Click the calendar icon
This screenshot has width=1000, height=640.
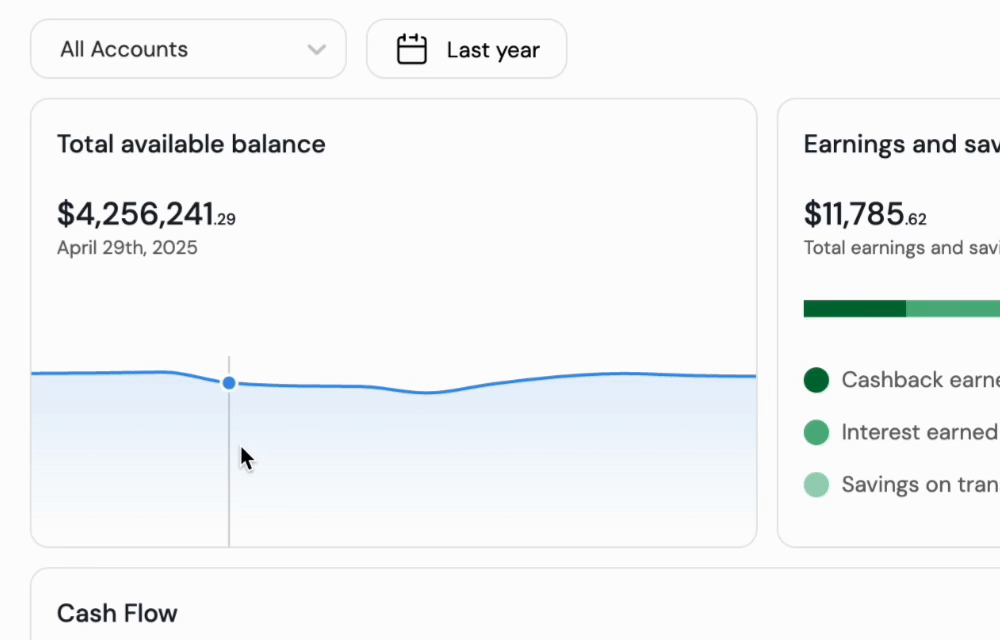point(412,49)
